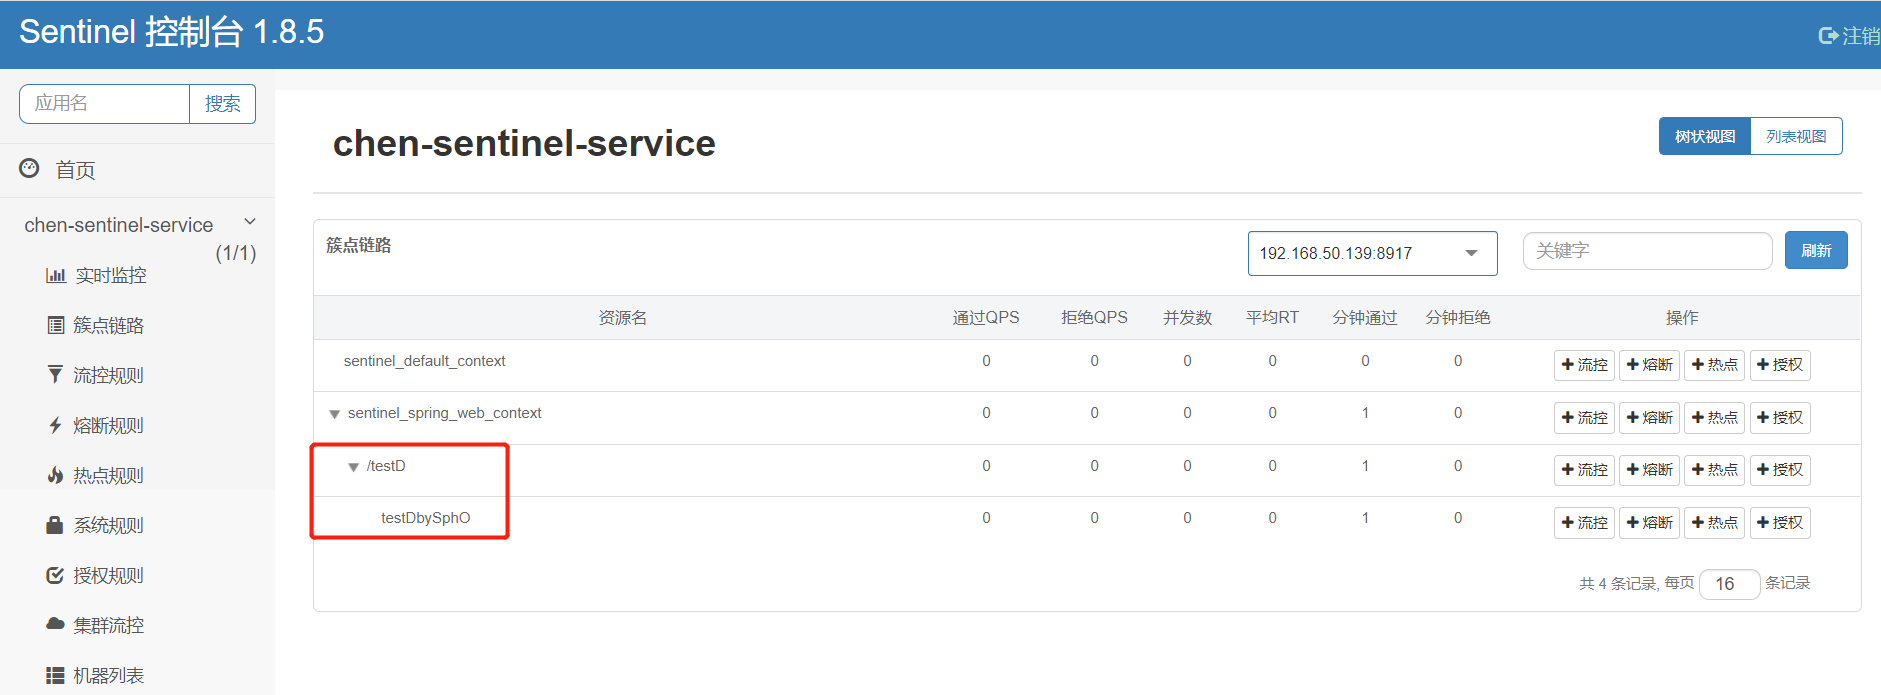Image resolution: width=1881 pixels, height=695 pixels.
Task: Open the machine IP 192.168.50.139:8917 dropdown
Action: pyautogui.click(x=1372, y=253)
